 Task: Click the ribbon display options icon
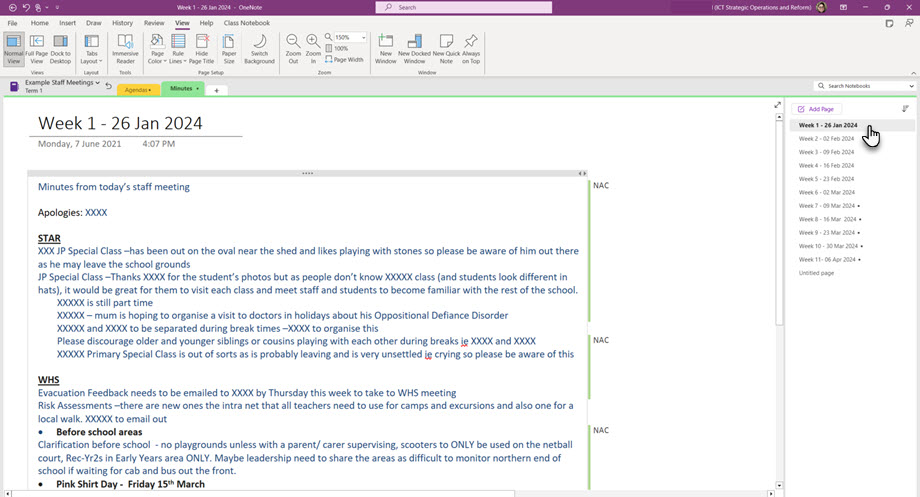tap(843, 7)
